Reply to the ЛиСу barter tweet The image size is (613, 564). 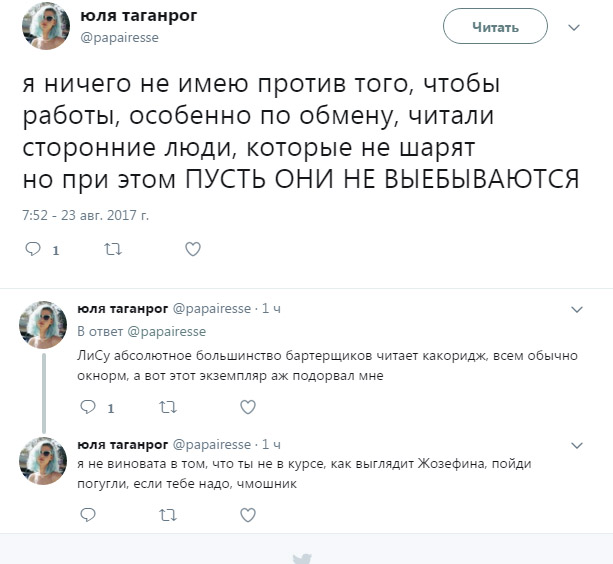click(x=87, y=407)
